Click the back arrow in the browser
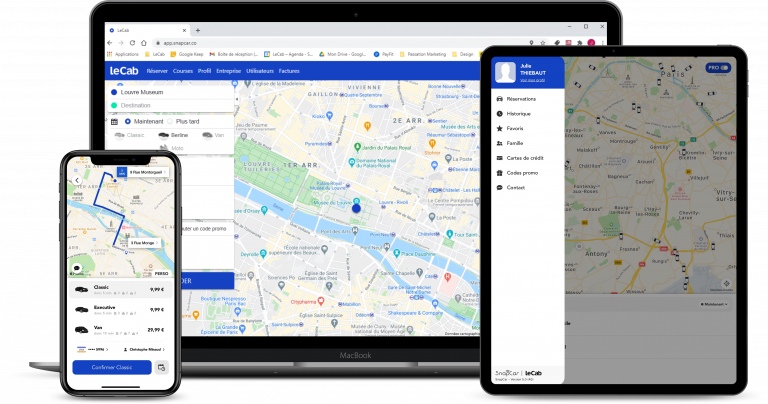Screen dimensions: 768x404 [110, 43]
